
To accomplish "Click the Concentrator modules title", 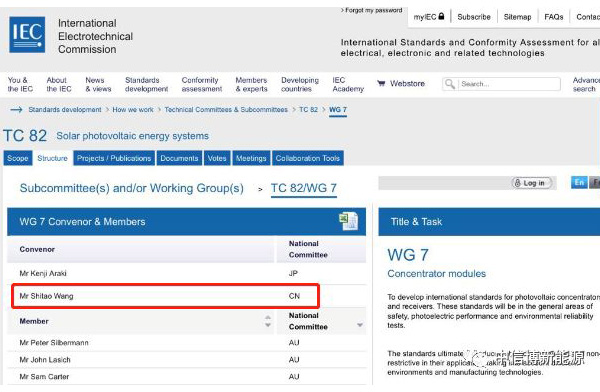I will pos(436,274).
